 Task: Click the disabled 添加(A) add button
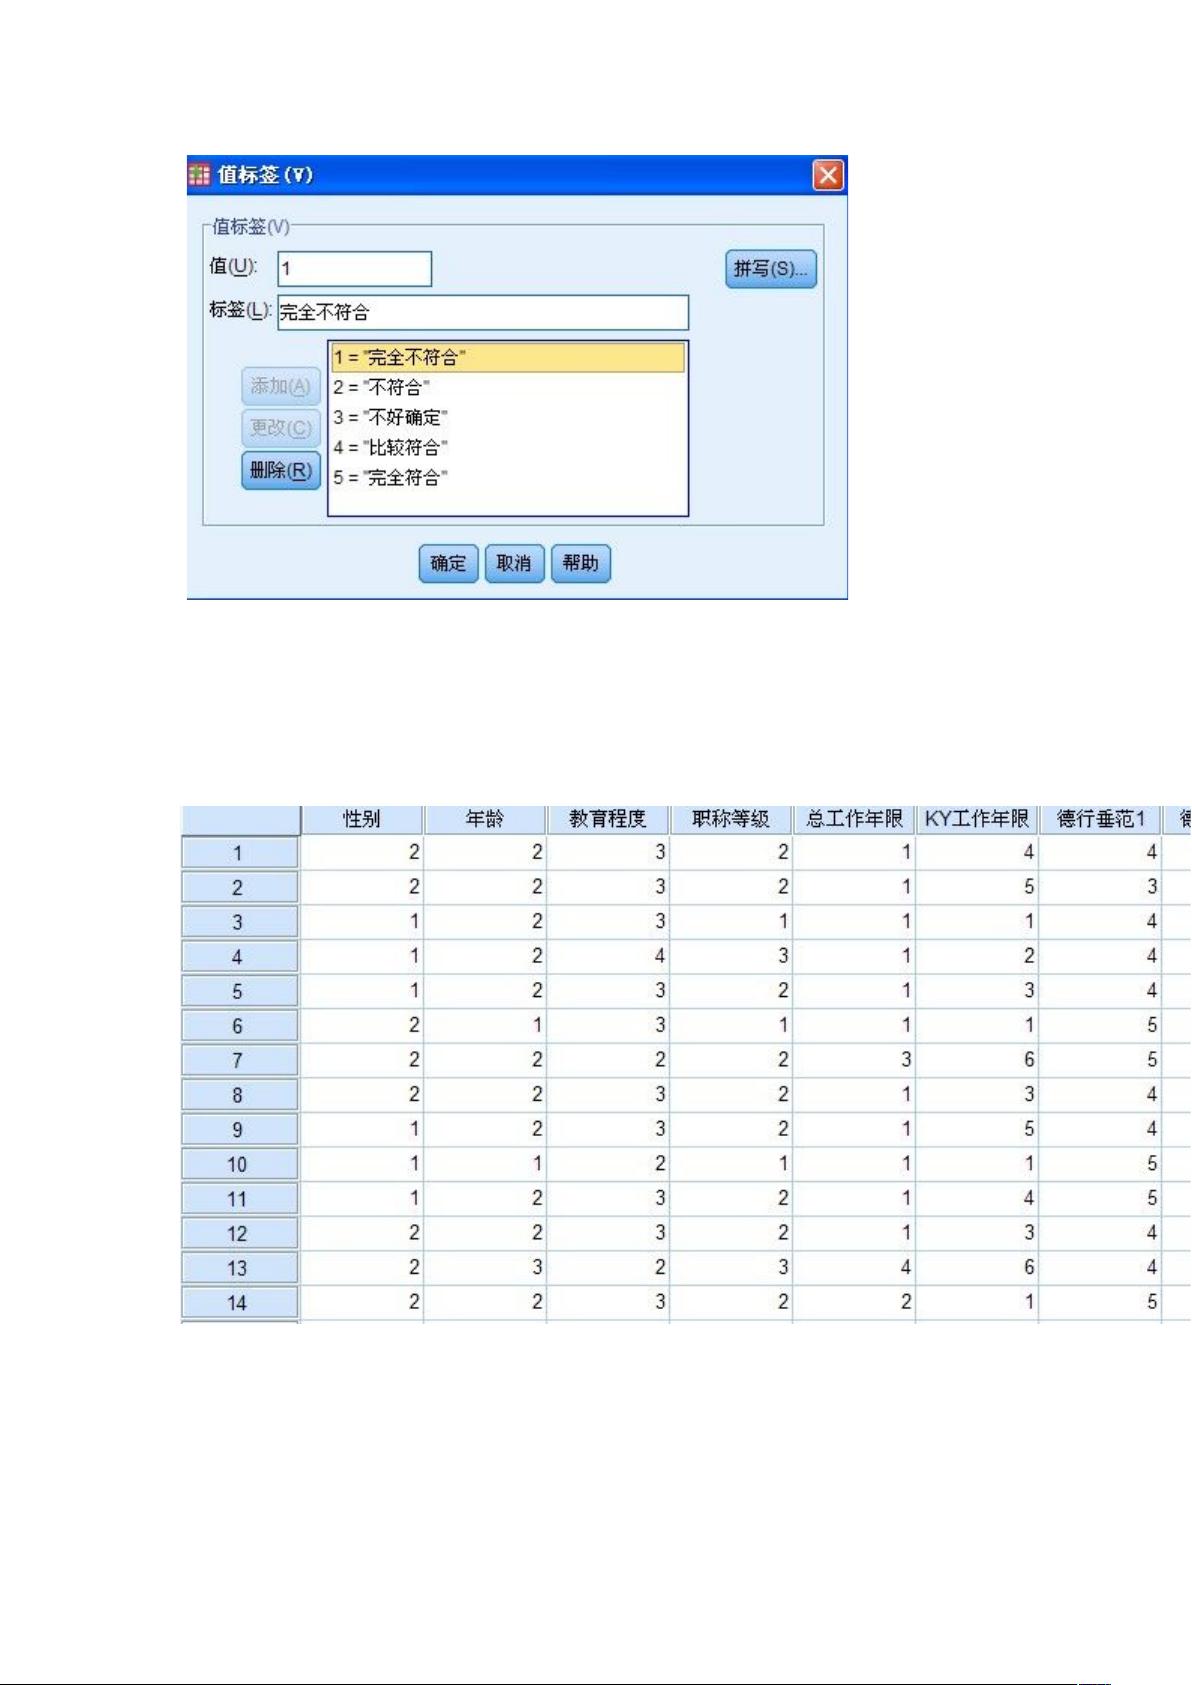(280, 386)
